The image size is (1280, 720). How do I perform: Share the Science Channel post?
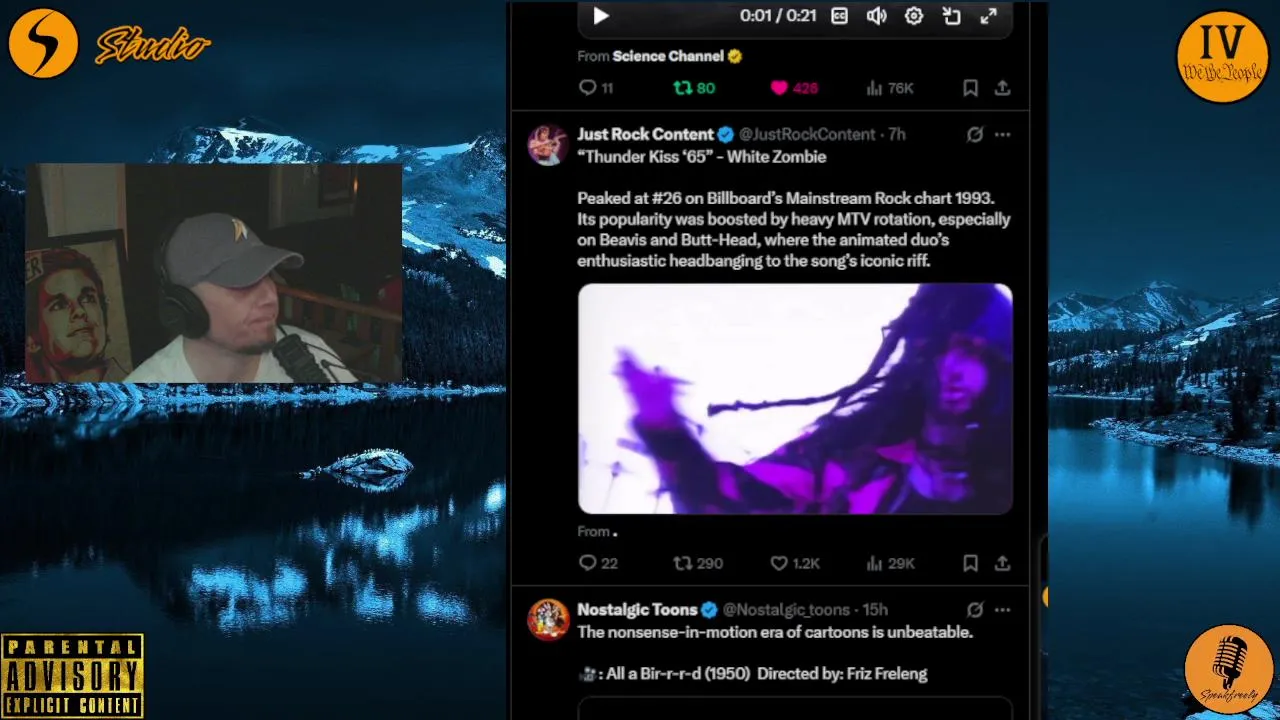1002,88
